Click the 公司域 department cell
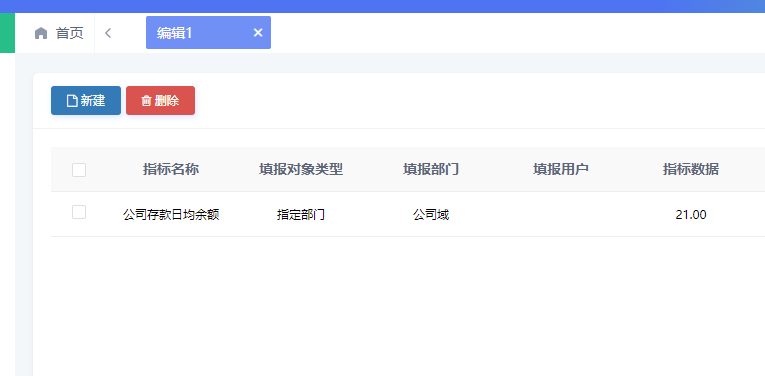The image size is (765, 376). [x=431, y=215]
